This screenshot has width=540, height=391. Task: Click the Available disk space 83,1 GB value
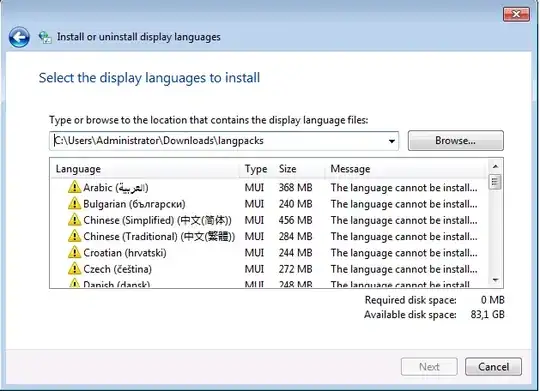coord(487,314)
